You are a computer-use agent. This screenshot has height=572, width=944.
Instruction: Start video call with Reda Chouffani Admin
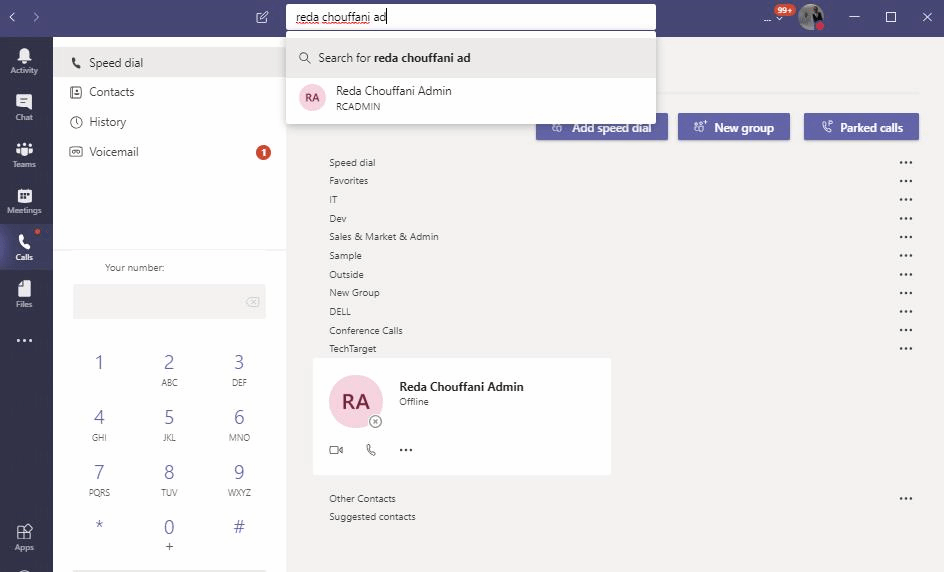pos(336,450)
